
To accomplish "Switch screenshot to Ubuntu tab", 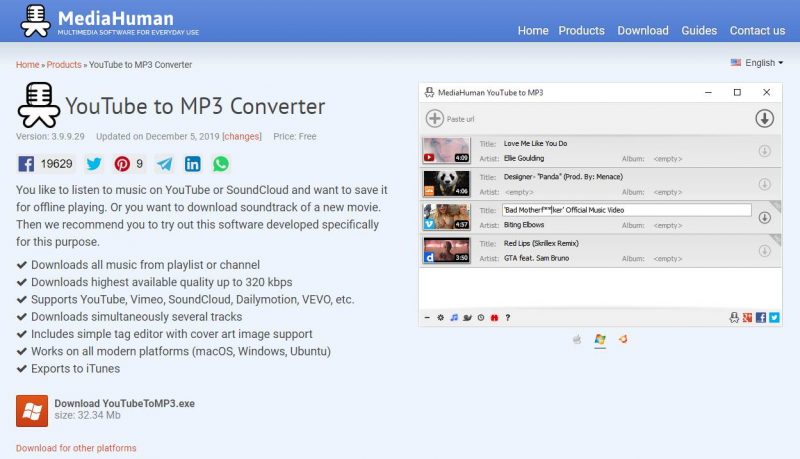I will 623,339.
